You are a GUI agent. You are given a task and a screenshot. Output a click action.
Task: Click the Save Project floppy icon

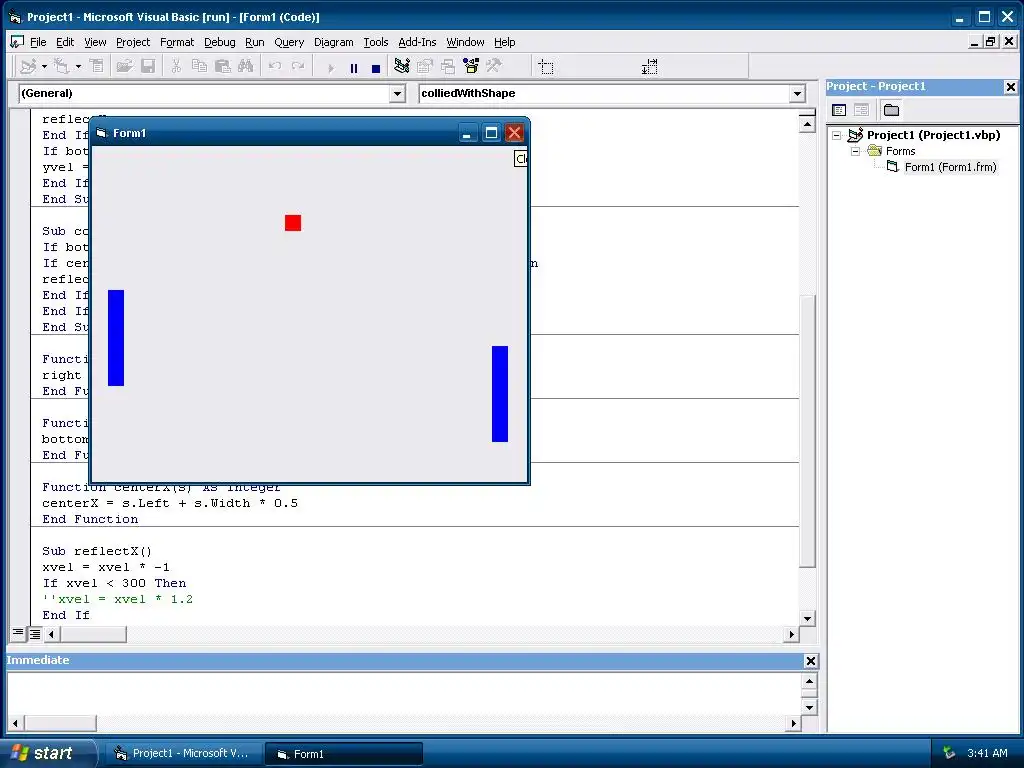pos(148,66)
